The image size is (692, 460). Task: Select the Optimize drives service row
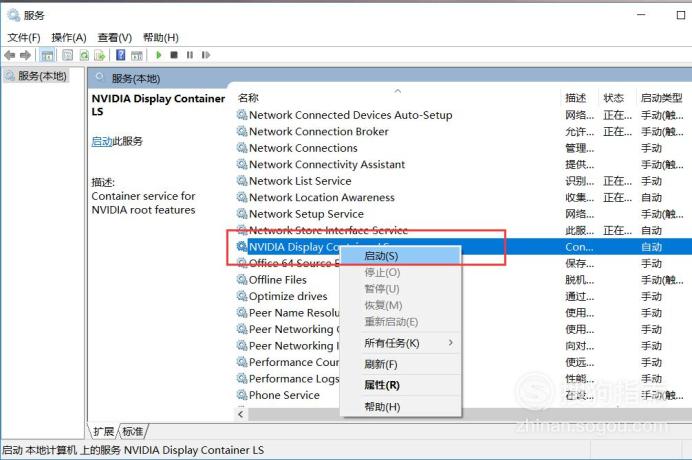click(463, 296)
